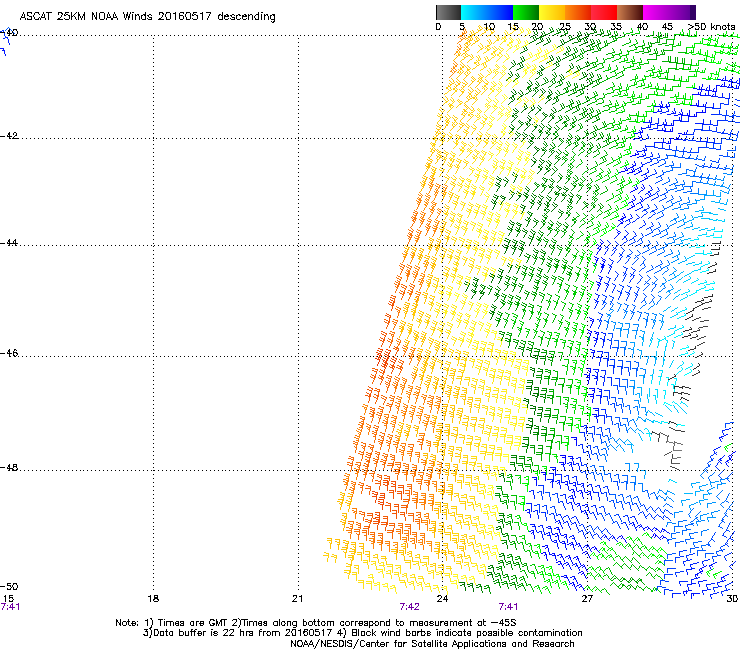This screenshot has height=650, width=740.
Task: Click the note 'Data buffer is 22 hrs from 20160517'
Action: (x=243, y=633)
